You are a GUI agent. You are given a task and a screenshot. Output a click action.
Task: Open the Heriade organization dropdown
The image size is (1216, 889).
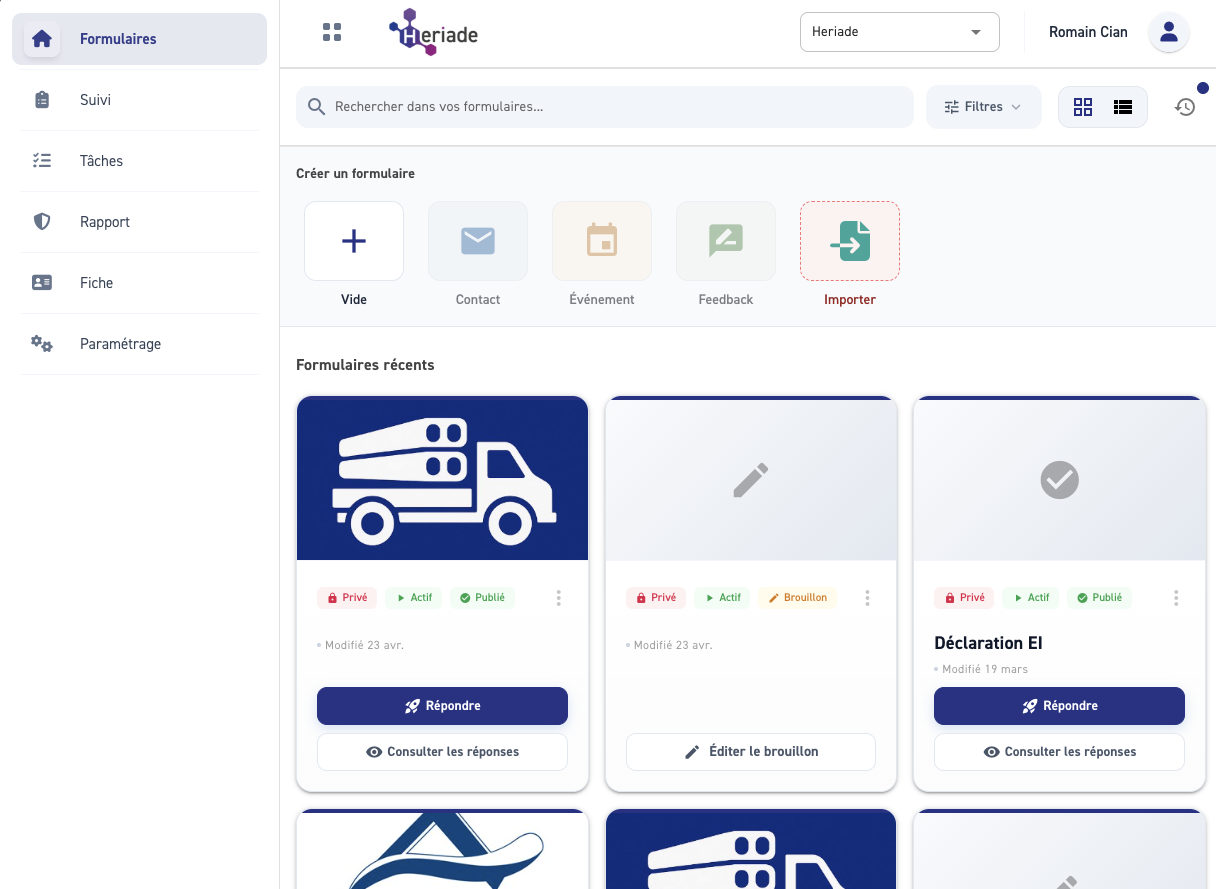coord(900,32)
